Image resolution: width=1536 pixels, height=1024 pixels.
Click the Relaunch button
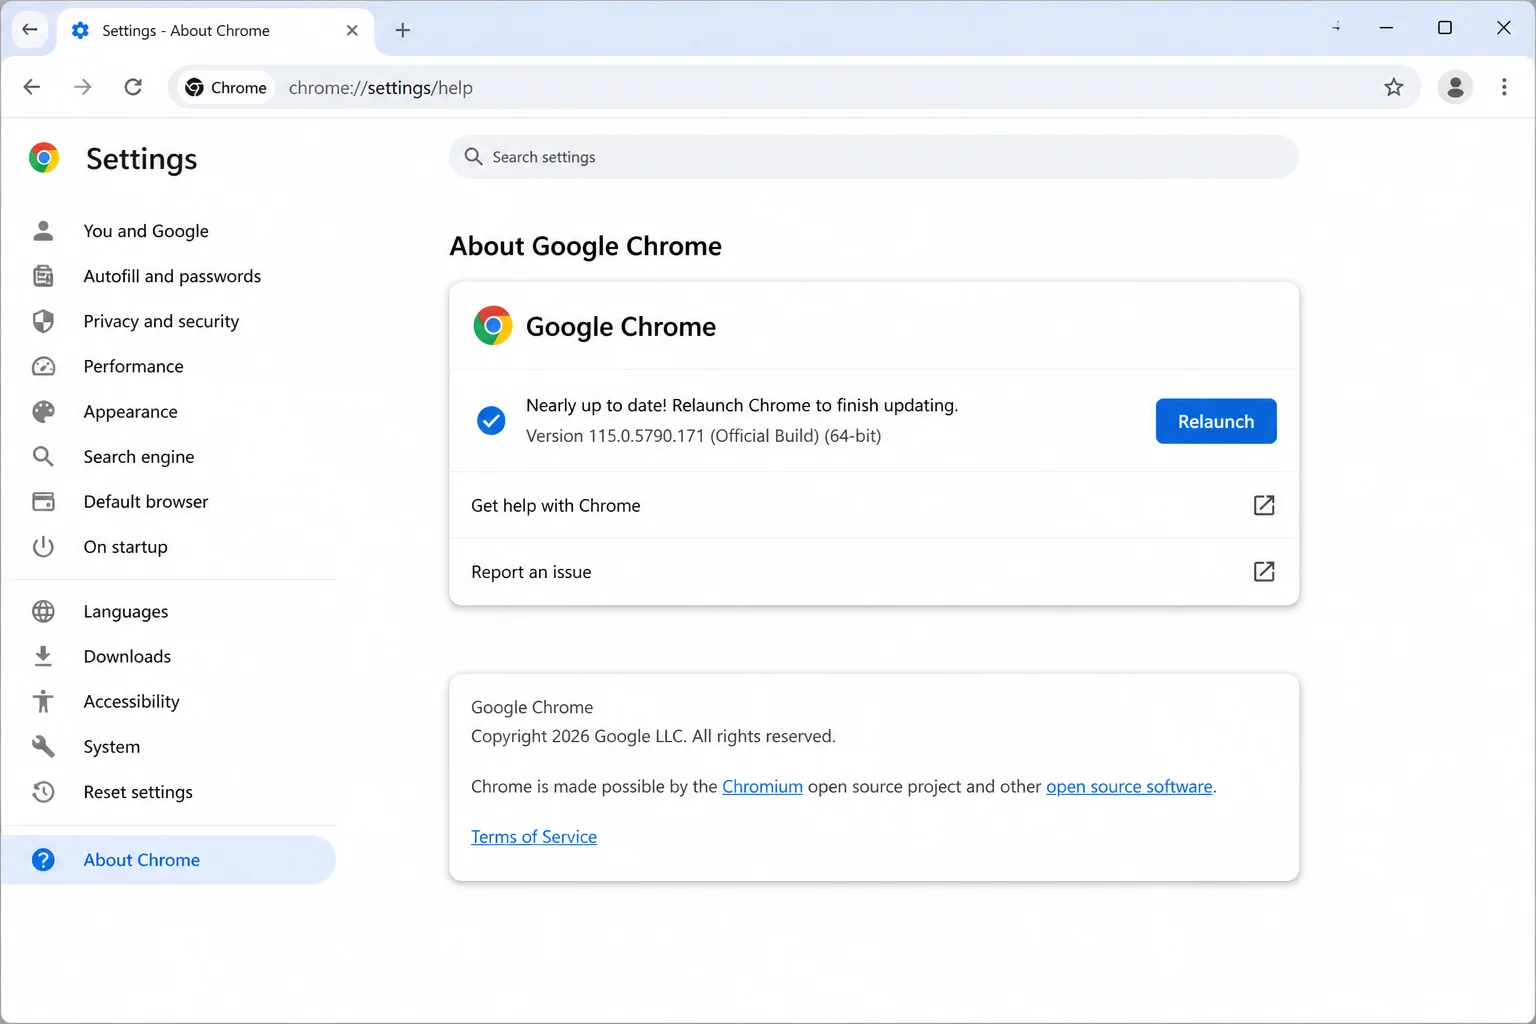coord(1216,421)
